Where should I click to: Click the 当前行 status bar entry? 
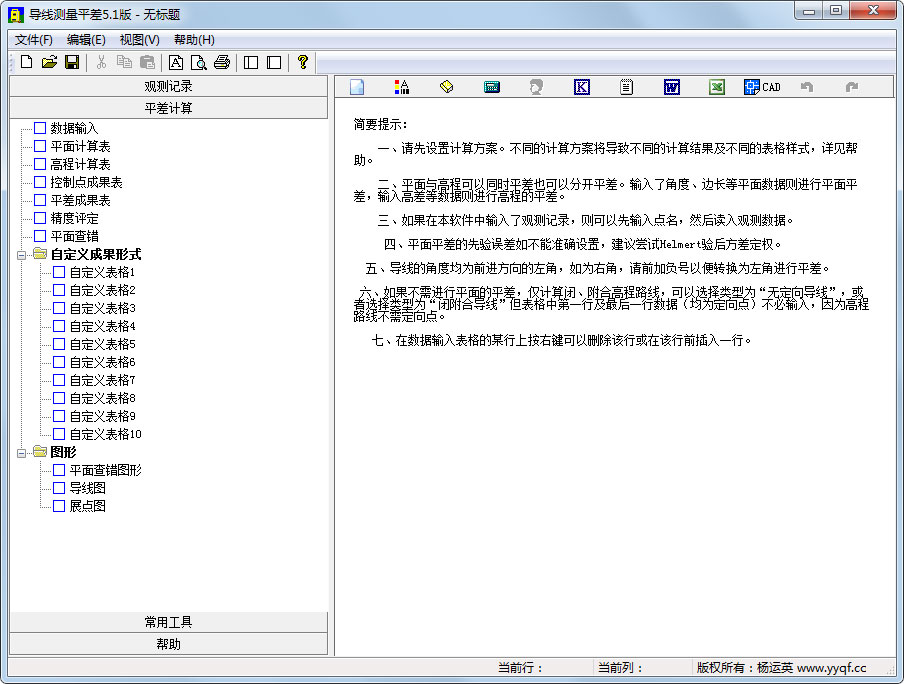pyautogui.click(x=520, y=668)
